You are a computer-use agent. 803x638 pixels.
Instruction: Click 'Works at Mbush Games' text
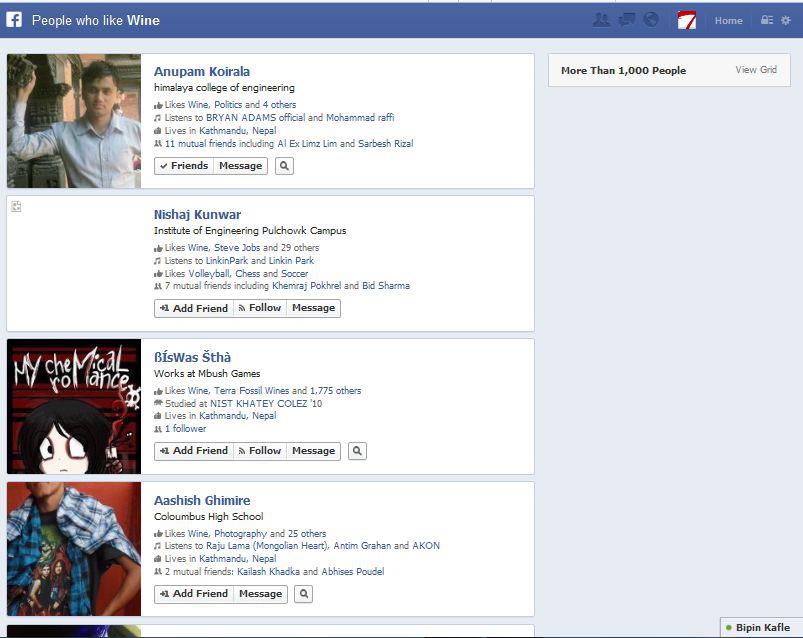click(x=207, y=373)
